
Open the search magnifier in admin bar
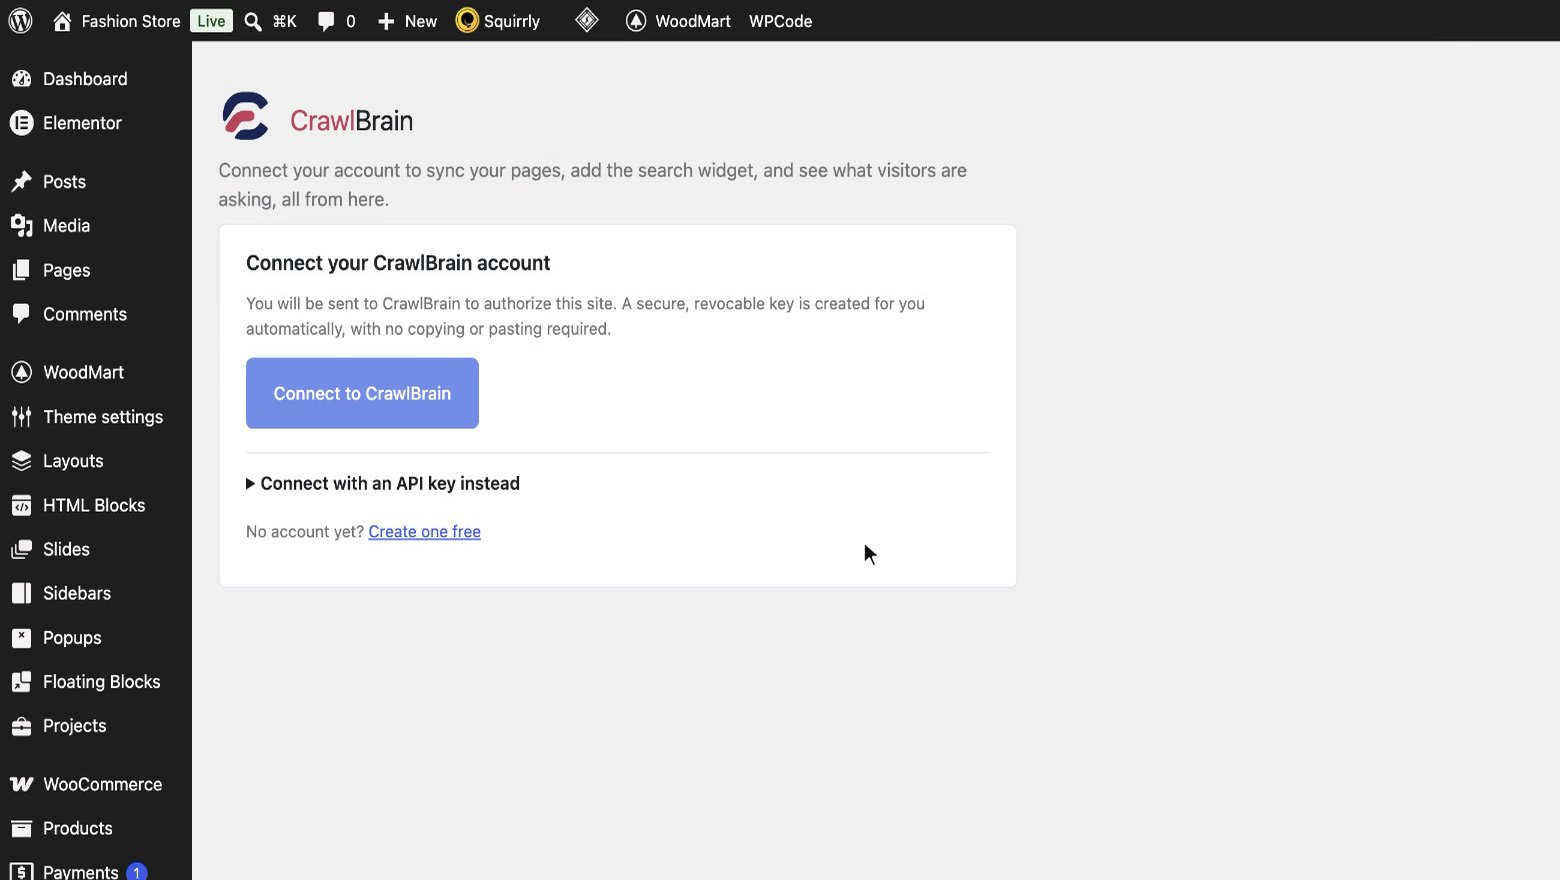point(253,21)
